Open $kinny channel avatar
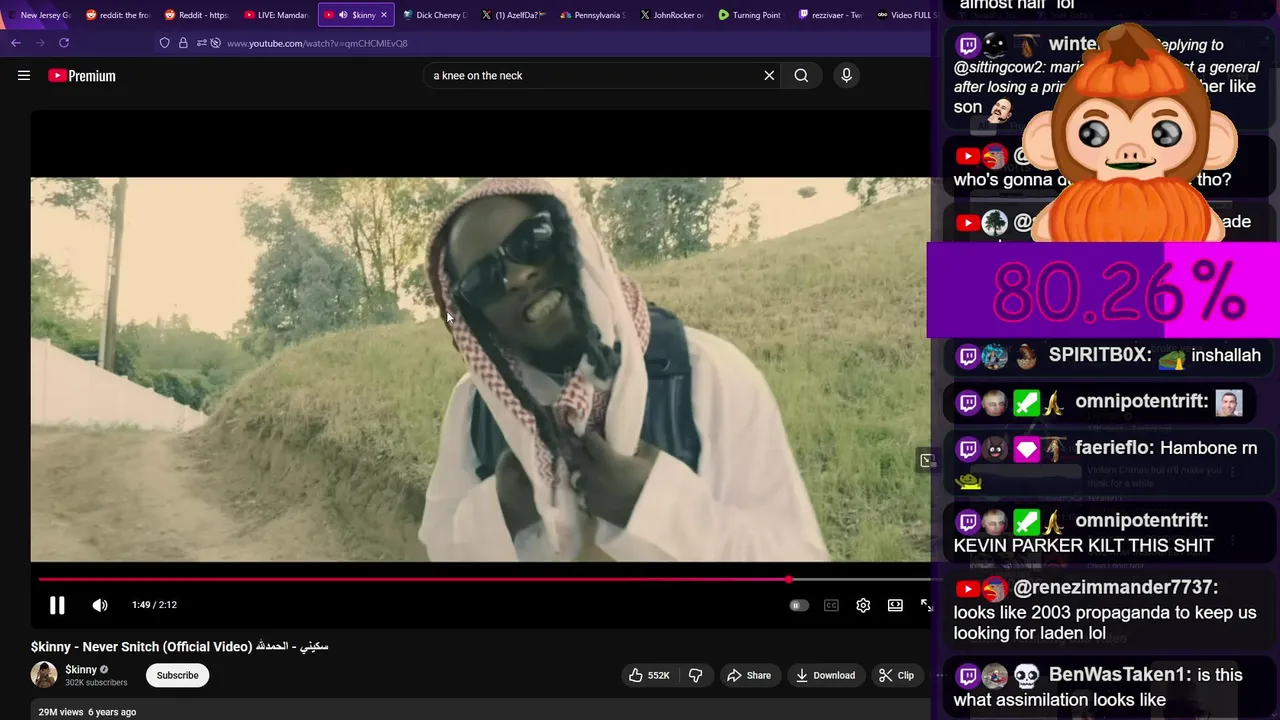1280x720 pixels. (44, 675)
